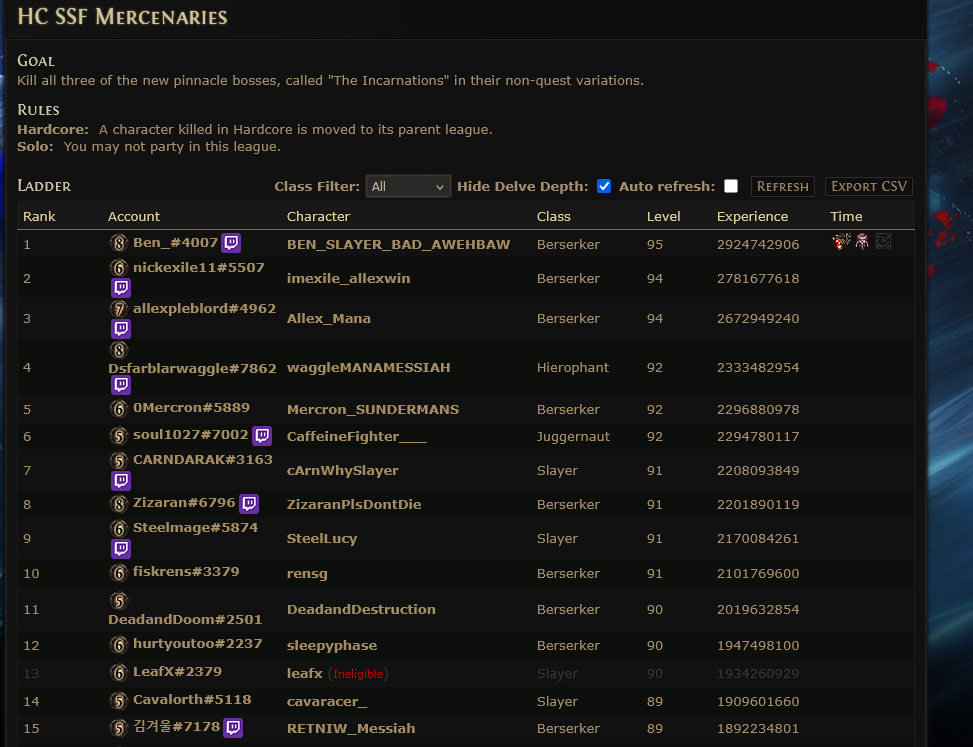The height and width of the screenshot is (747, 973).
Task: Click the Time column header
Action: (846, 217)
